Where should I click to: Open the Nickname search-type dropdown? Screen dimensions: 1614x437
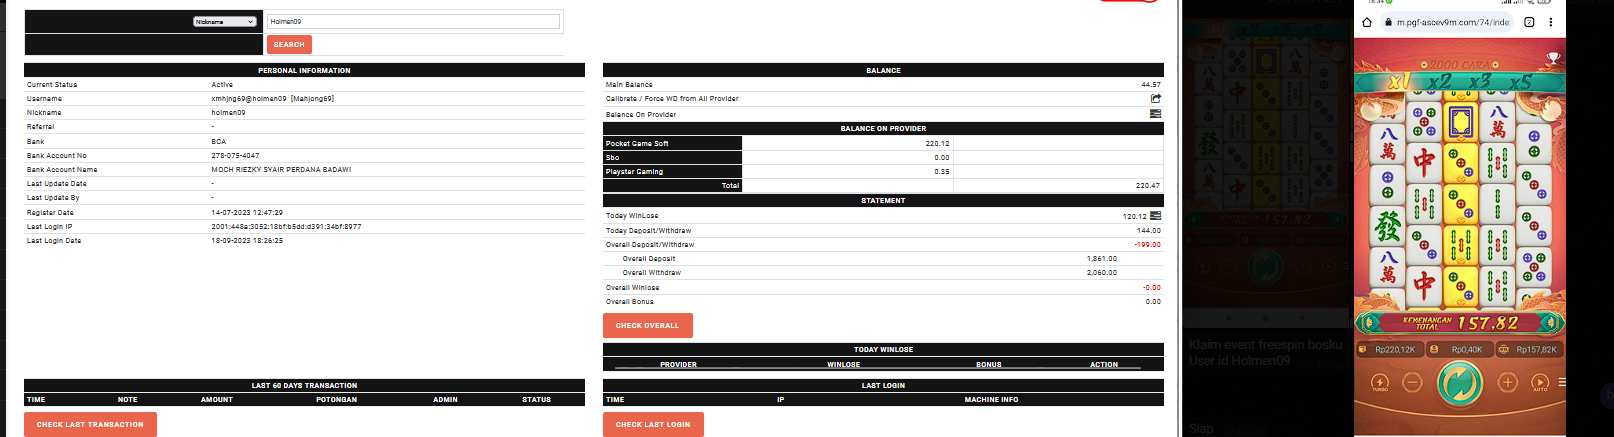(x=225, y=21)
